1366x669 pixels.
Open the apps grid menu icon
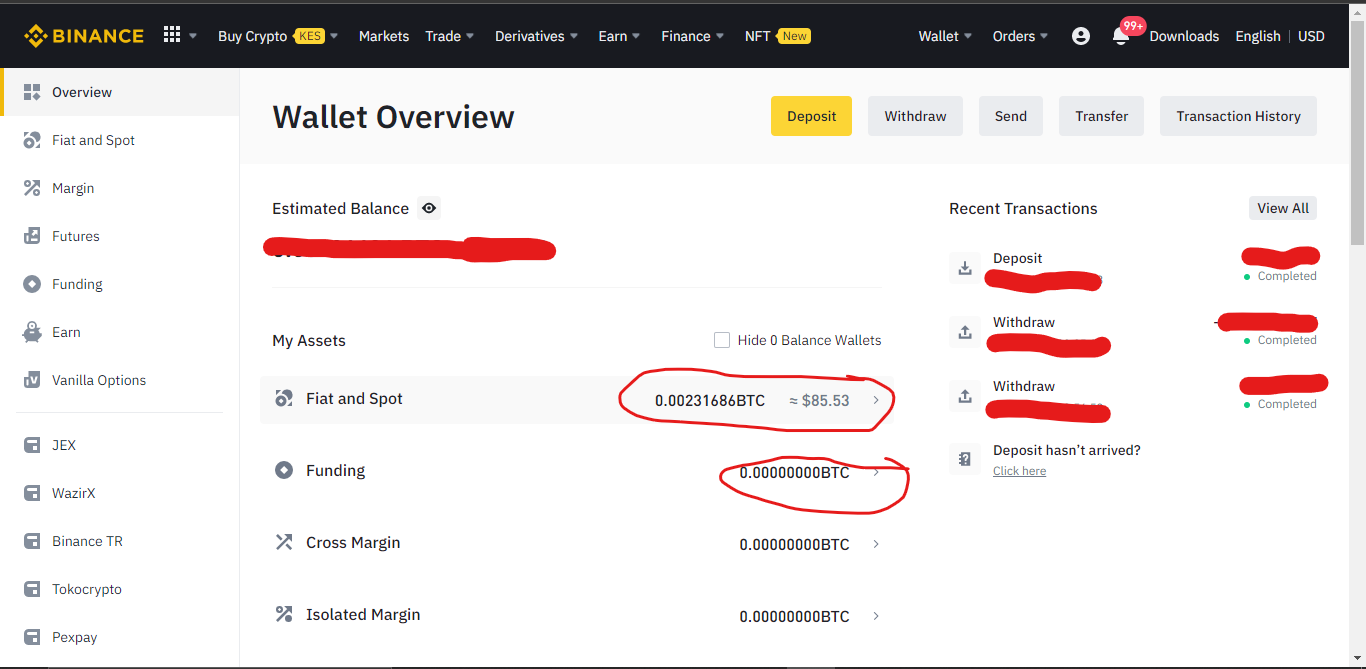coord(172,35)
